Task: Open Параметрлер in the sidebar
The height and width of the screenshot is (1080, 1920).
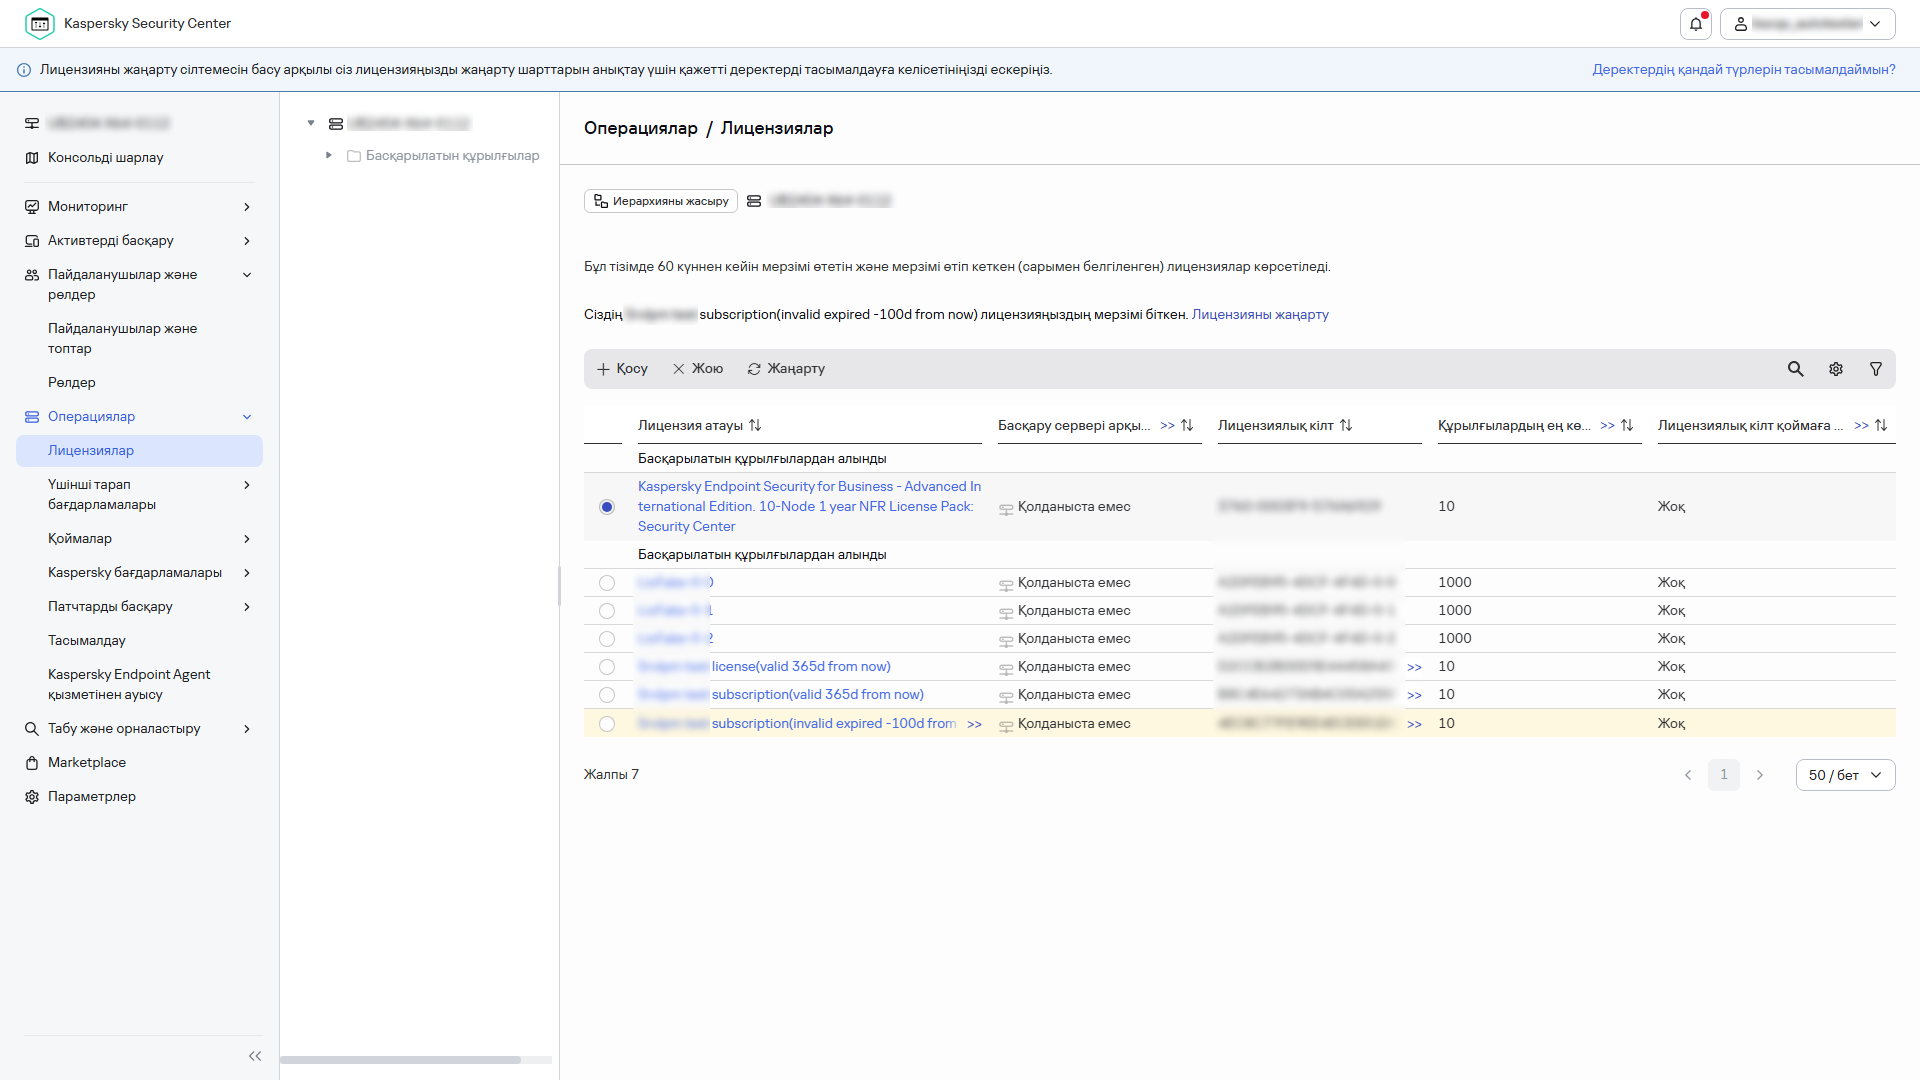Action: coord(92,797)
